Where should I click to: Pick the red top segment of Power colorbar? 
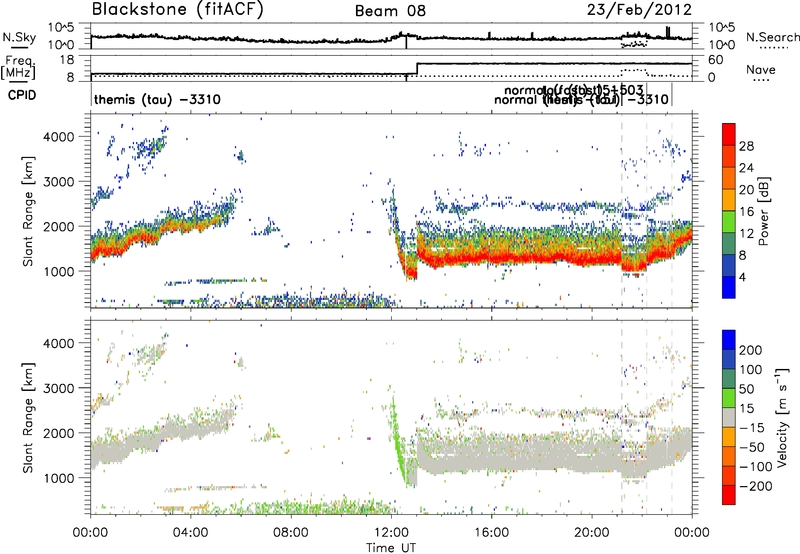(729, 135)
